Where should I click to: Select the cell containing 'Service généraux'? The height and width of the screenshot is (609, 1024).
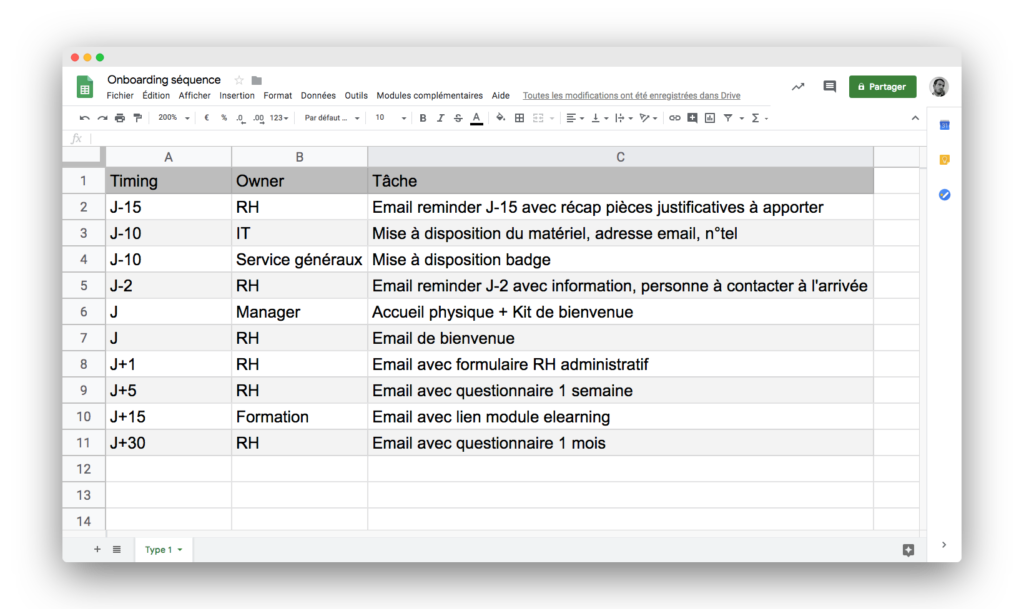[300, 260]
